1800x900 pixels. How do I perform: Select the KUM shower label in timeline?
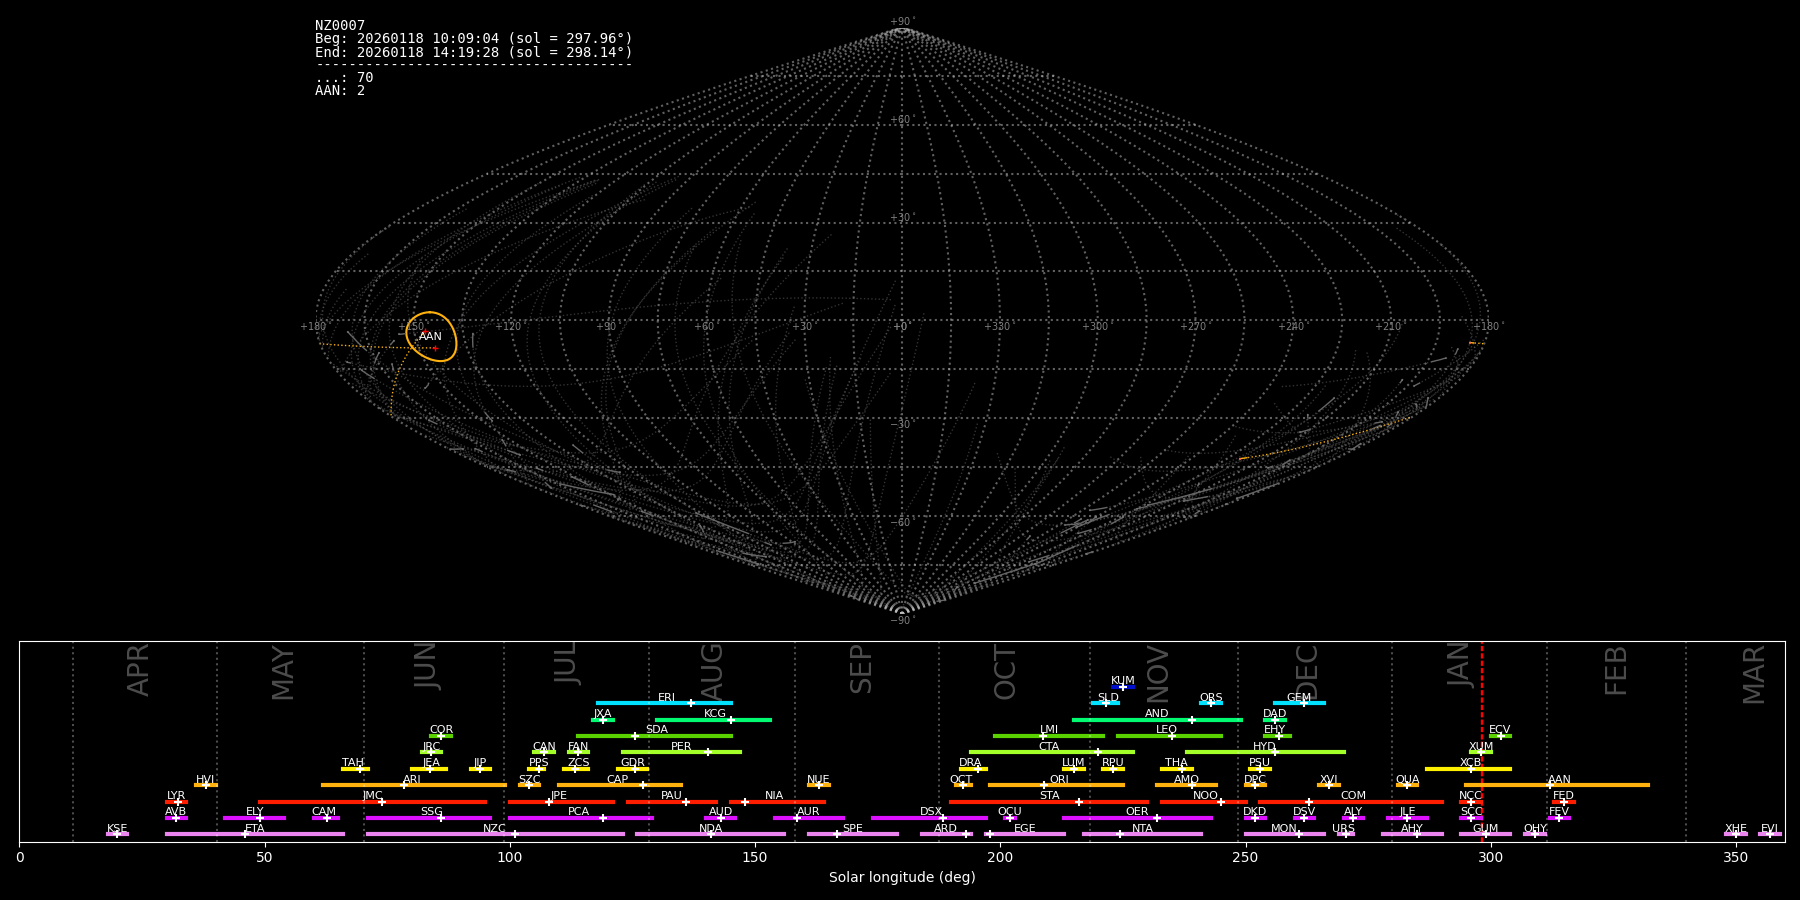1123,681
